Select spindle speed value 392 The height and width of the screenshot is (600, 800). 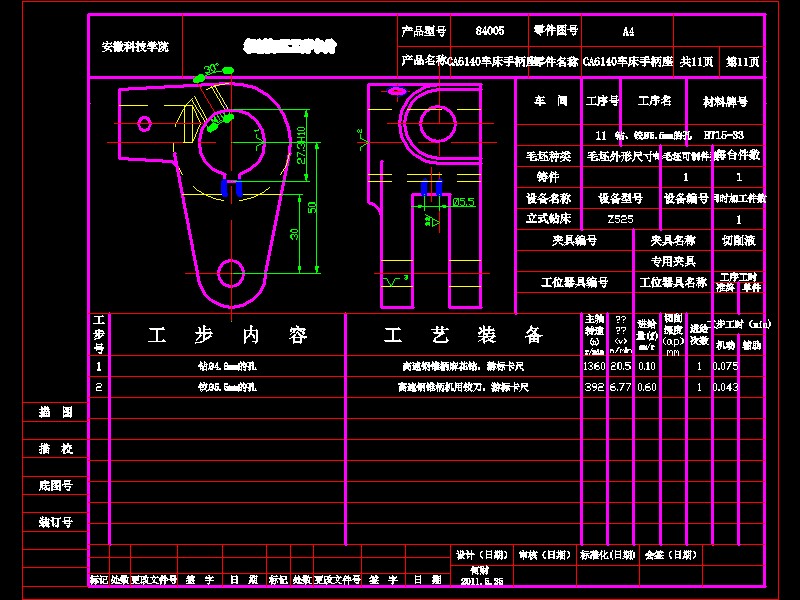point(594,387)
